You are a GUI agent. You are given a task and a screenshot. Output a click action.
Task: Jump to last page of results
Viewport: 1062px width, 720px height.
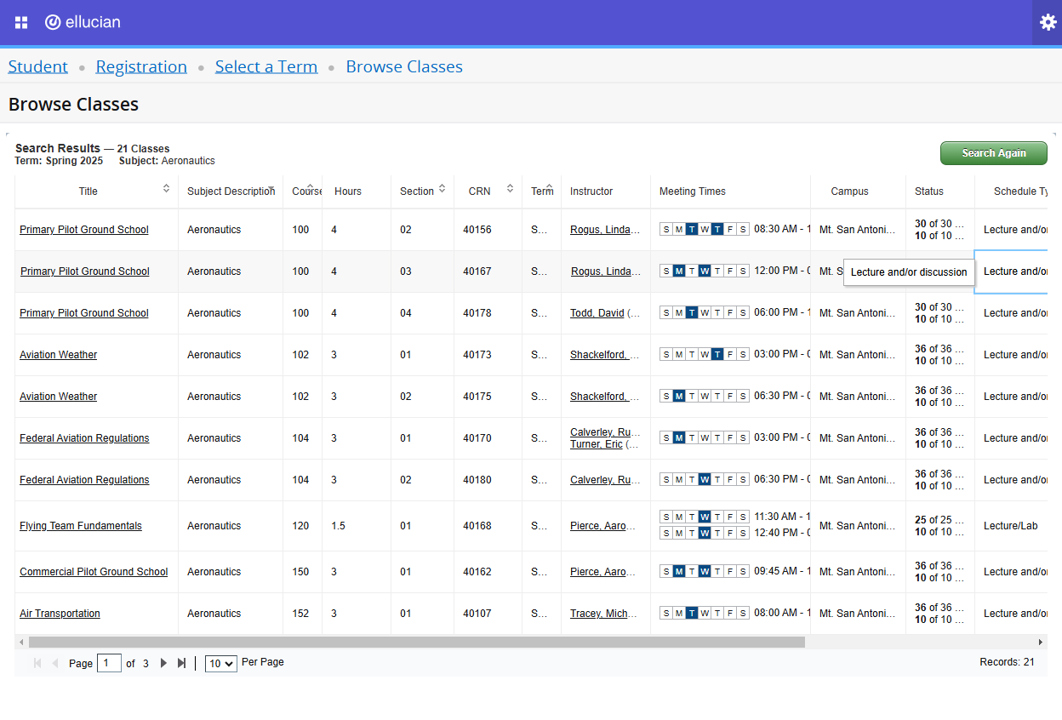coord(181,663)
